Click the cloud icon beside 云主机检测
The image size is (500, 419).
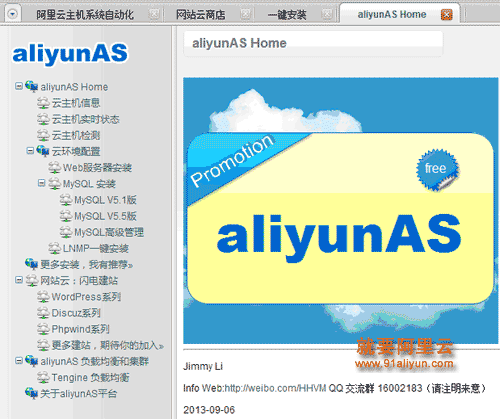coord(43,135)
